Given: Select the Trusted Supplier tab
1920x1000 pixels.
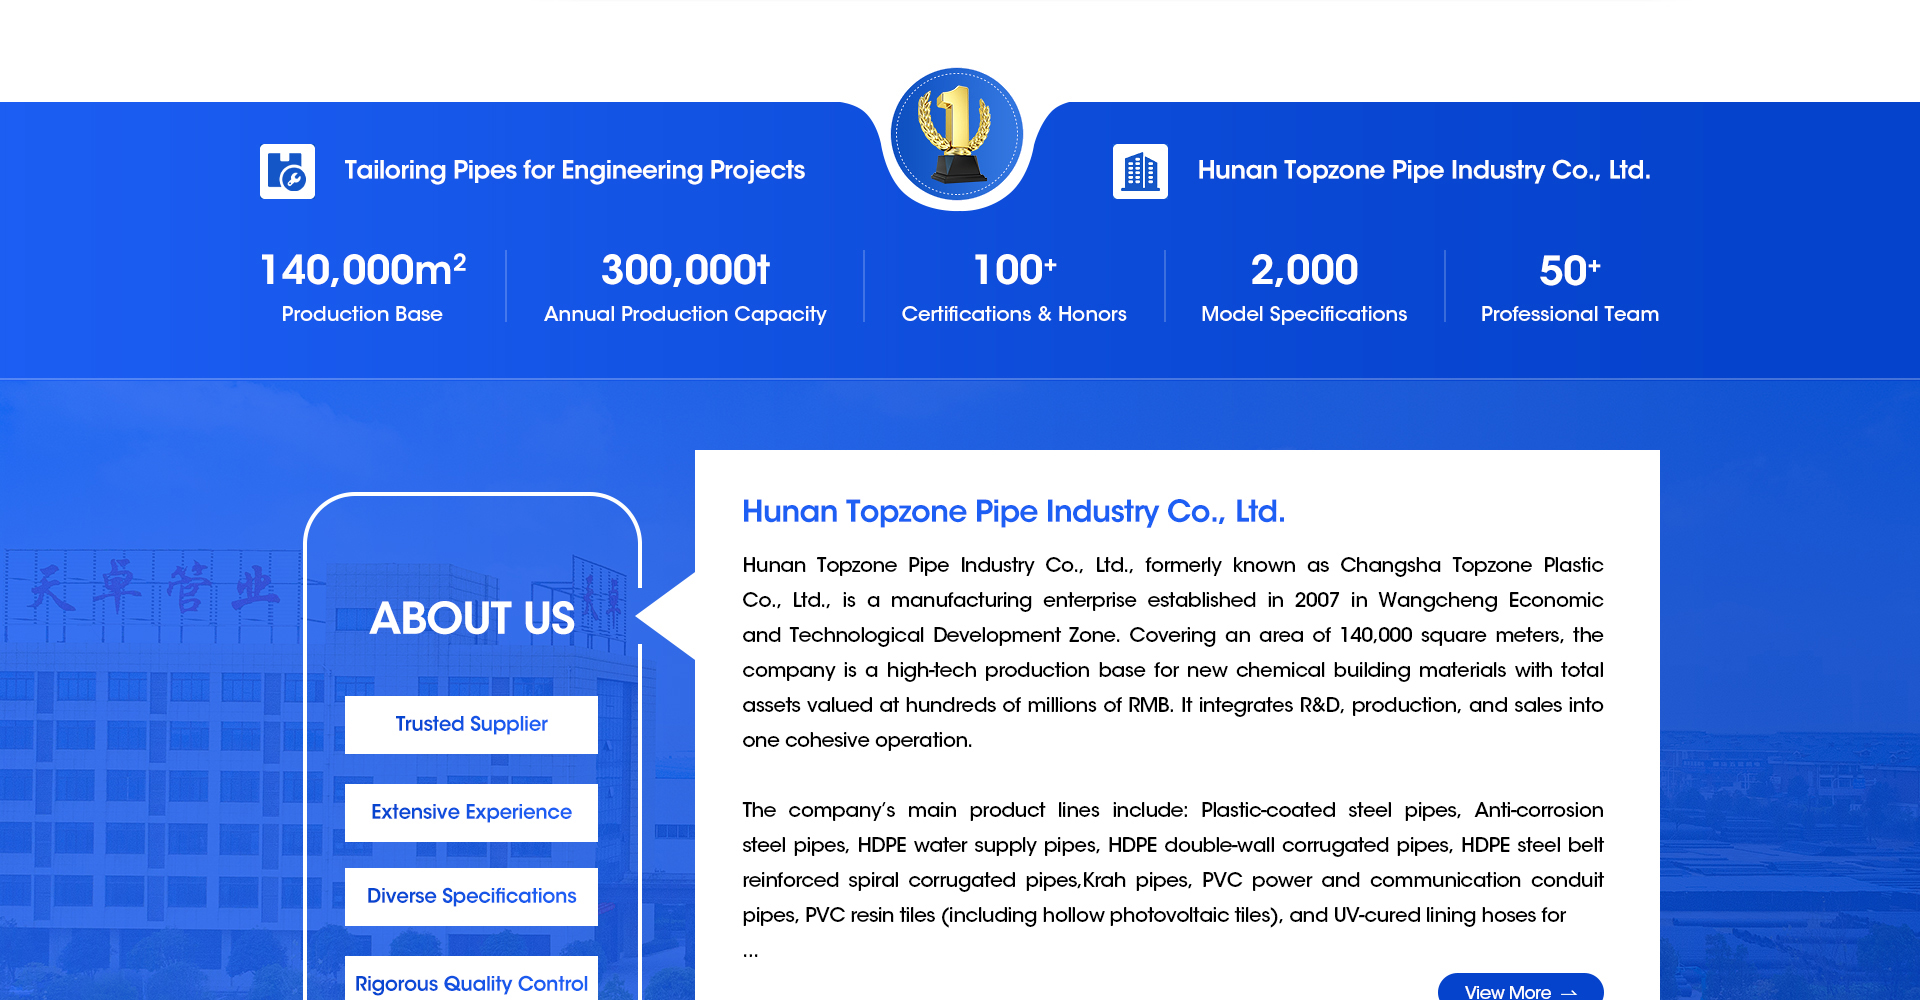Looking at the screenshot, I should pos(471,724).
